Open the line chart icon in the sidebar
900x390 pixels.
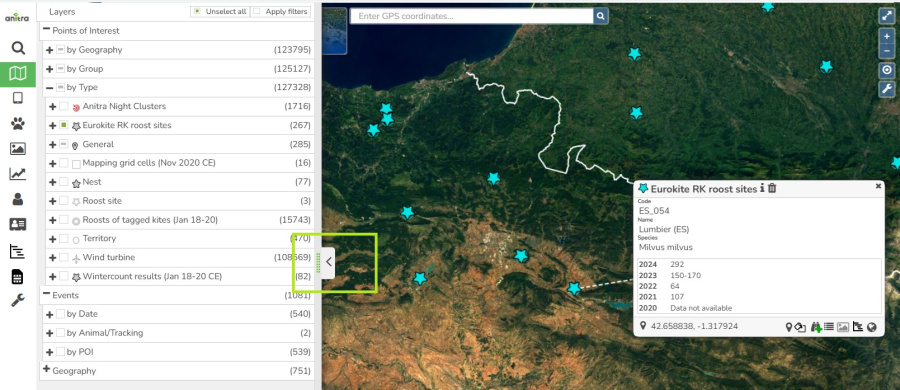point(18,173)
